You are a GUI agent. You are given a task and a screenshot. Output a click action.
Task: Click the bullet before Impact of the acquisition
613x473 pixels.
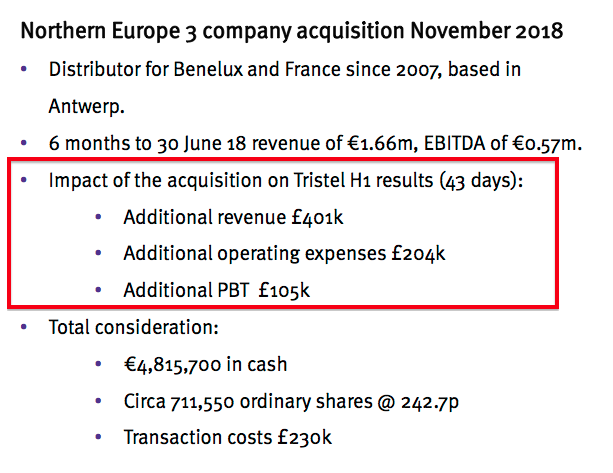24,180
